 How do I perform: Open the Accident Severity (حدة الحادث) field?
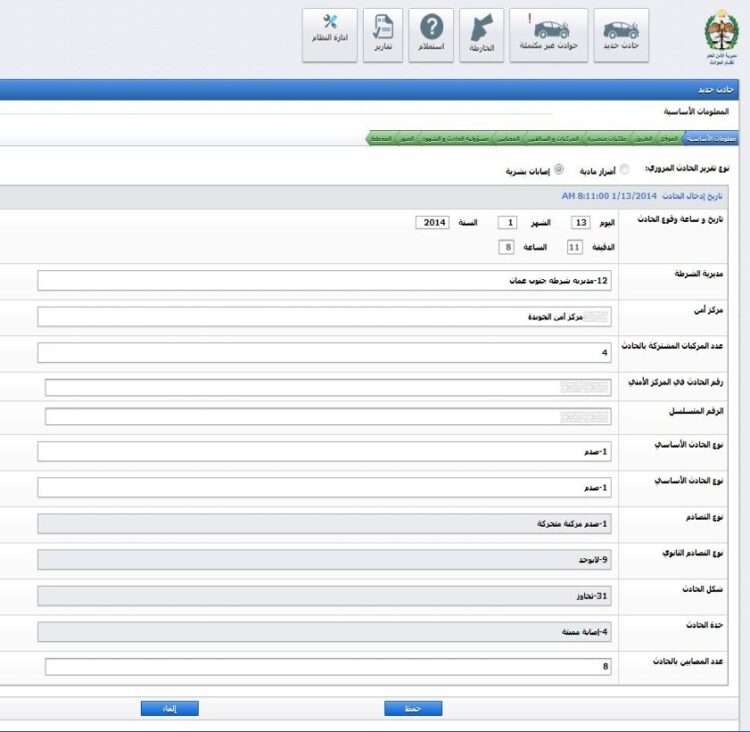[325, 632]
